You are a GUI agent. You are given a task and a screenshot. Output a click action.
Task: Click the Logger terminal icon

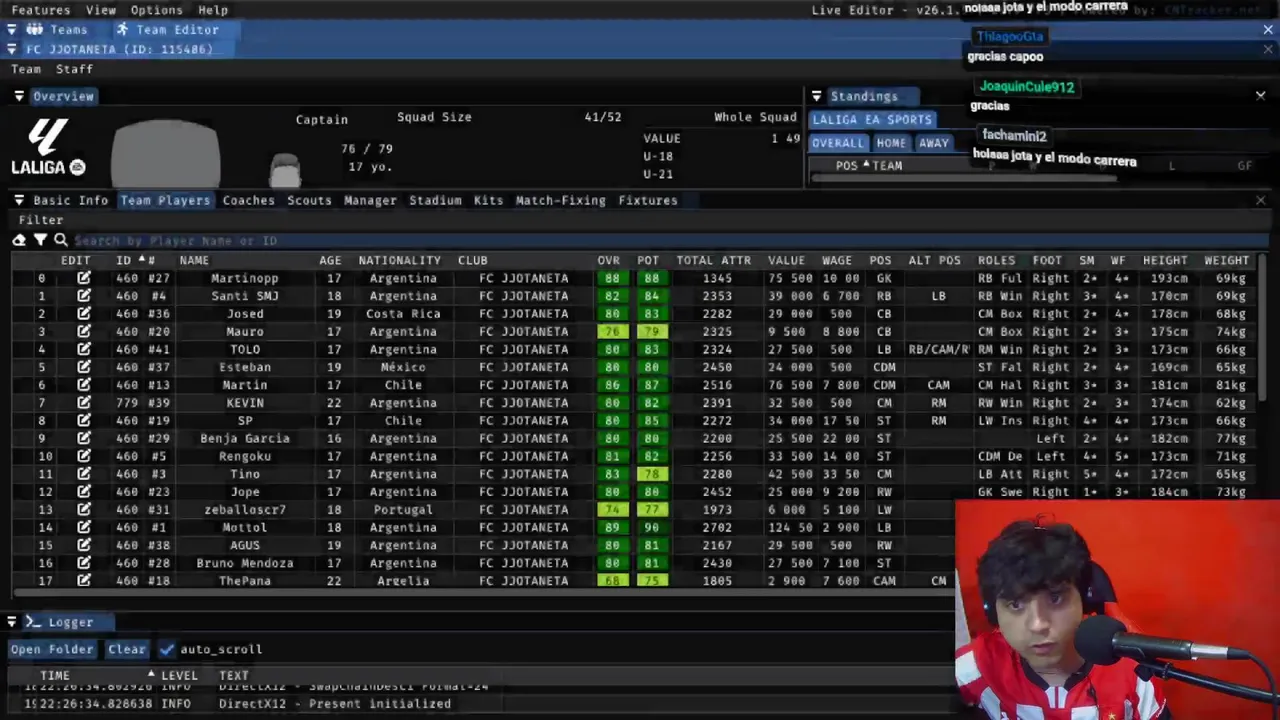pyautogui.click(x=33, y=622)
